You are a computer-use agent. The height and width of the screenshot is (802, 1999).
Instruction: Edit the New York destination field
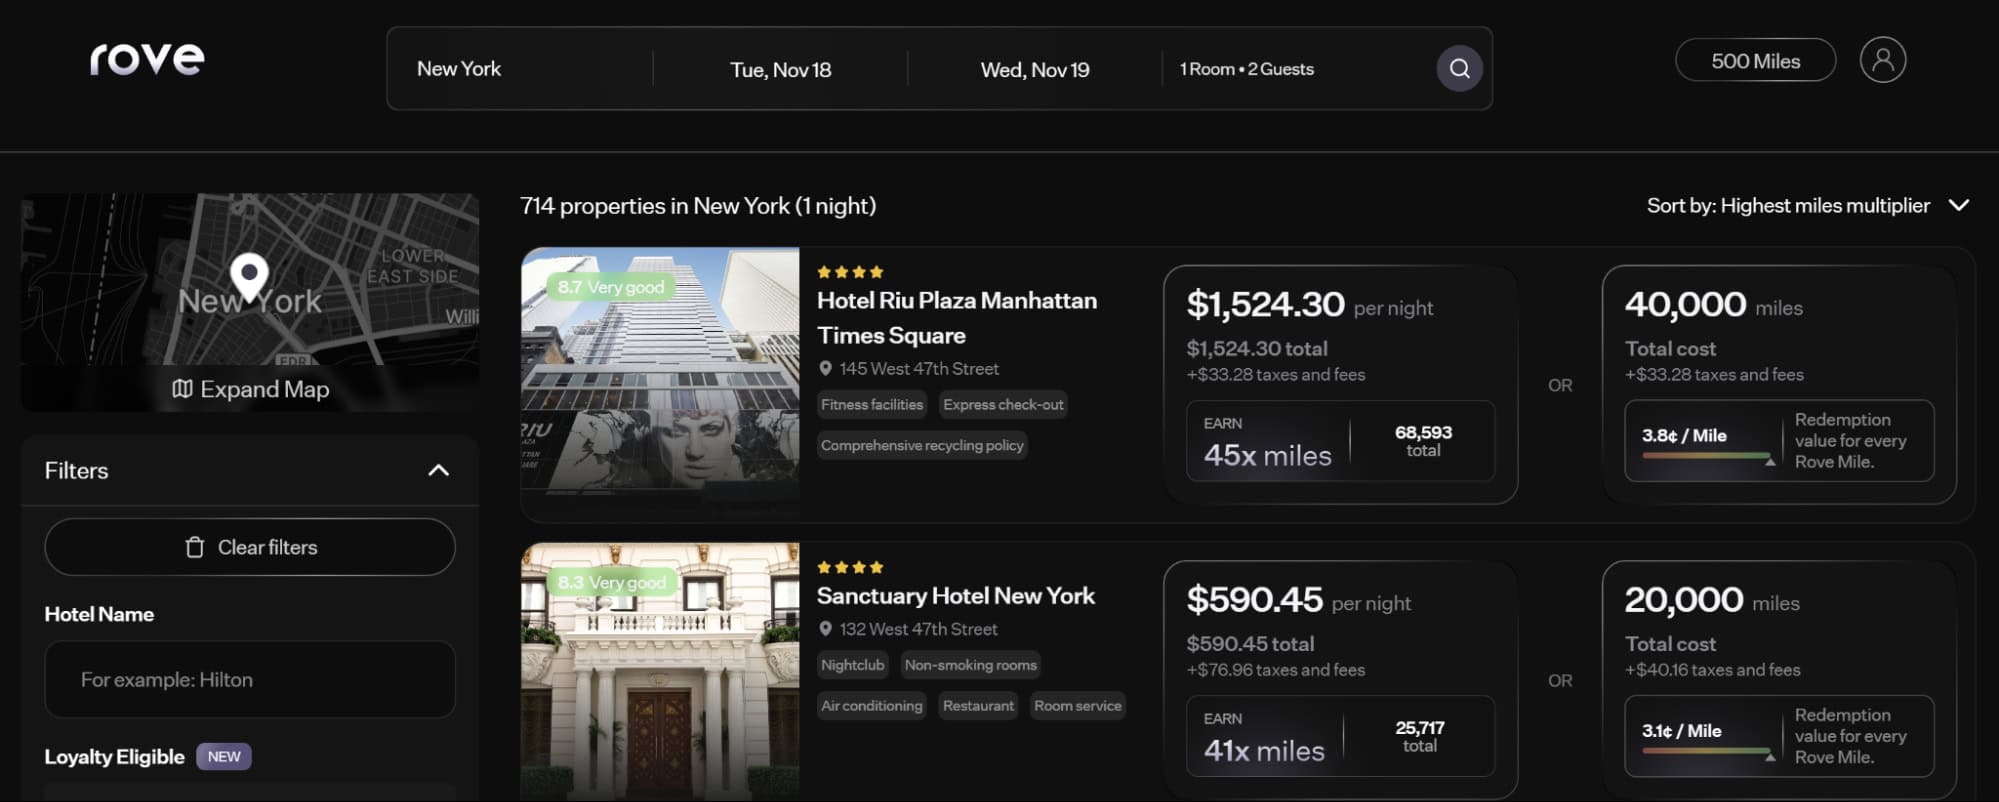520,69
